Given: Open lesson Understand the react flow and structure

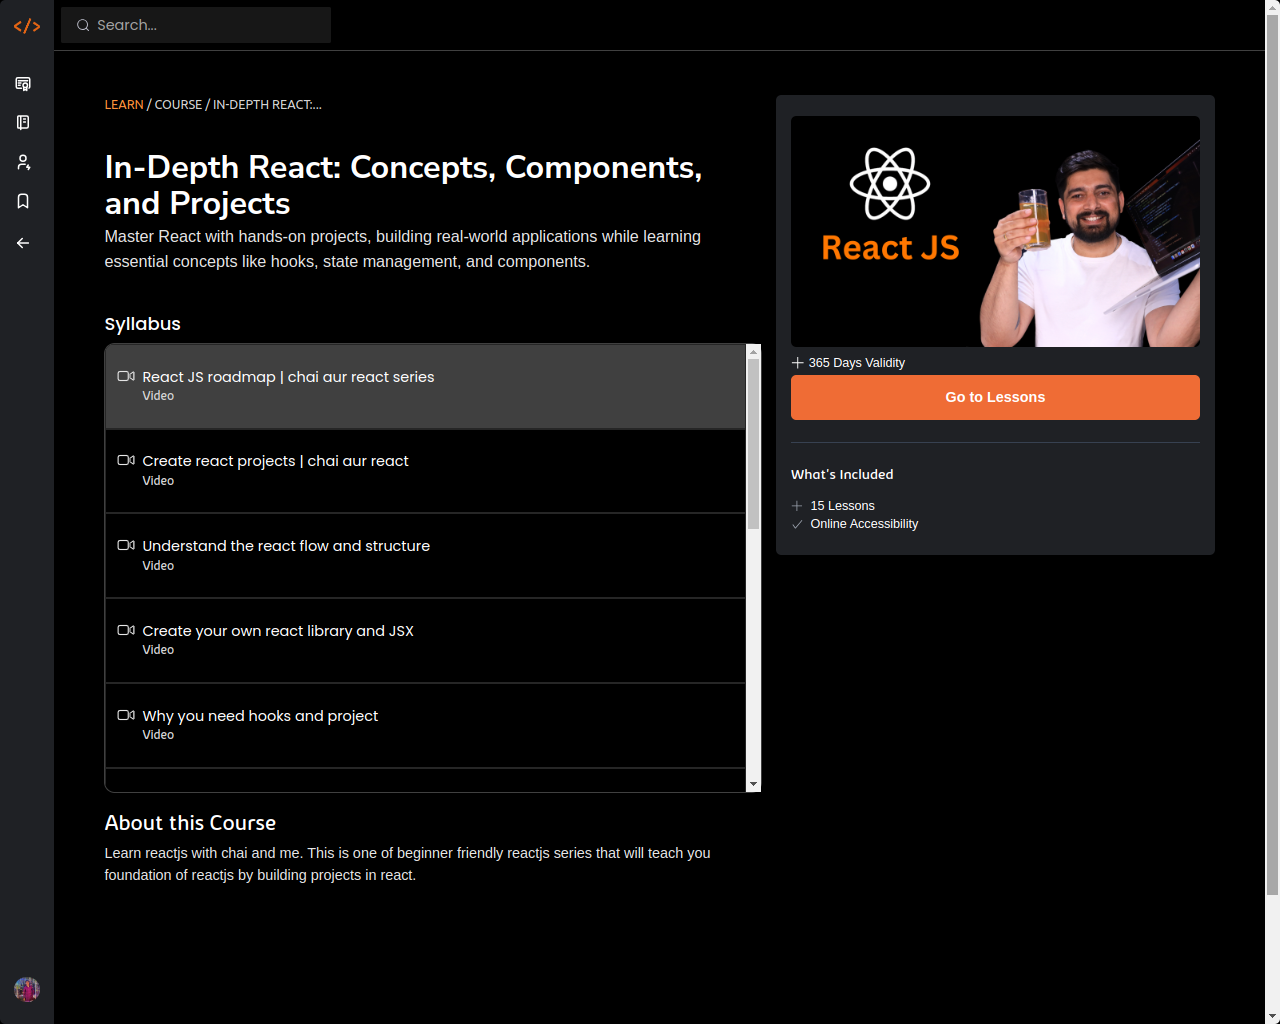Looking at the screenshot, I should [425, 556].
